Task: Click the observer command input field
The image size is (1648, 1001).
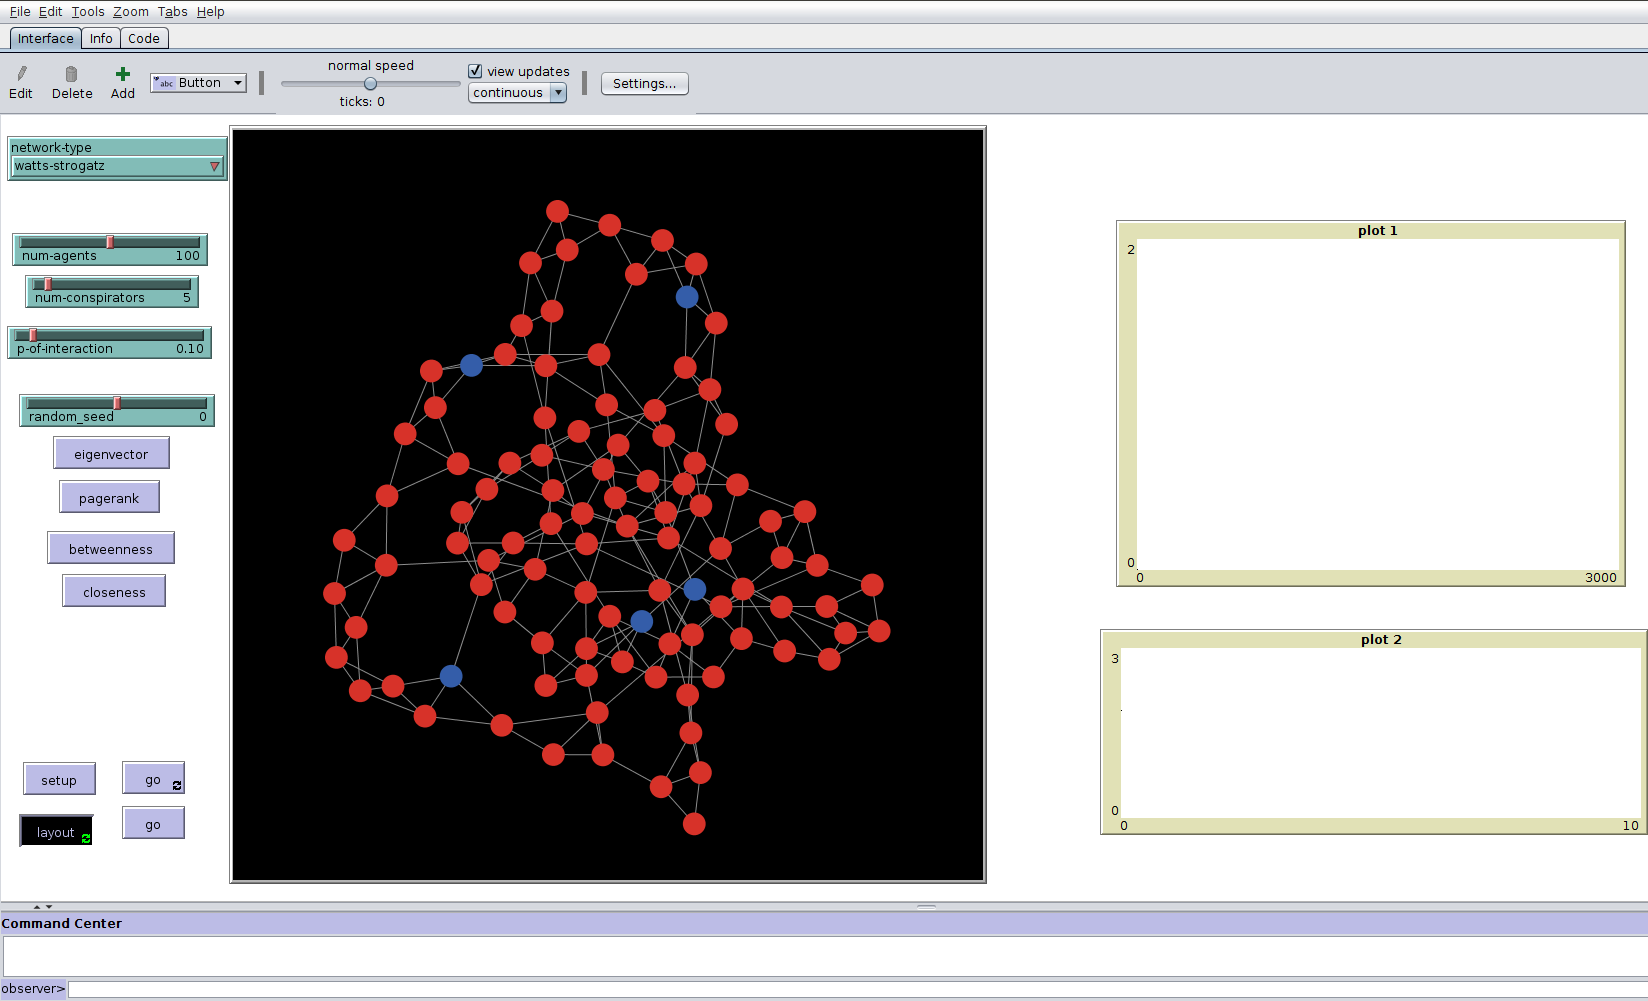Action: (856, 989)
